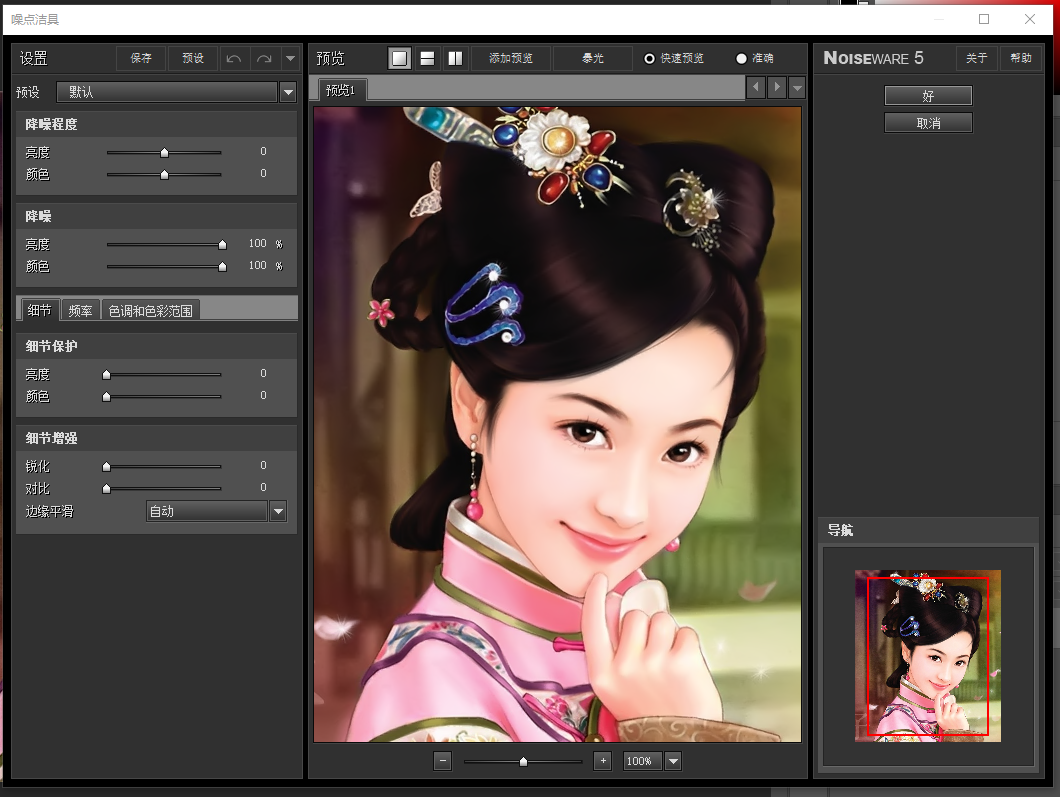This screenshot has width=1060, height=797.
Task: Click the 预设 button in the settings toolbar
Action: pyautogui.click(x=193, y=58)
